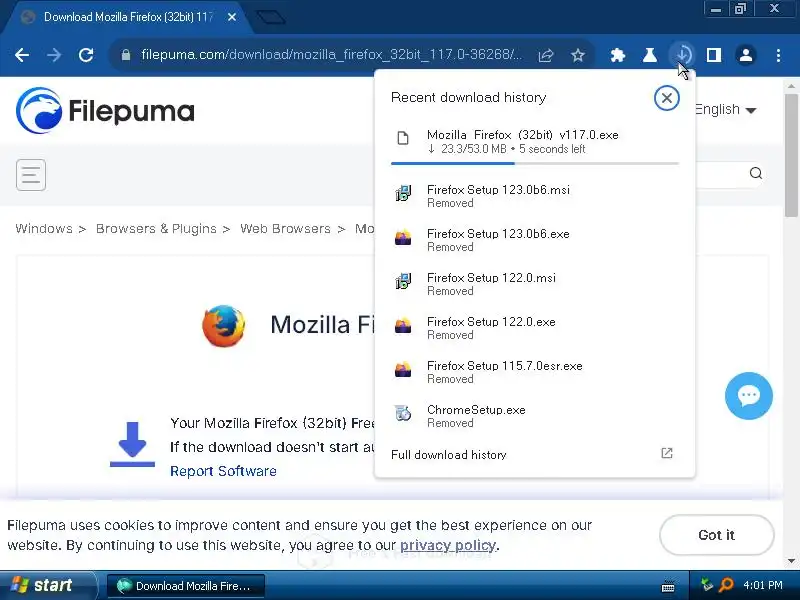
Task: Click the Downloads toolbar icon
Action: point(683,55)
